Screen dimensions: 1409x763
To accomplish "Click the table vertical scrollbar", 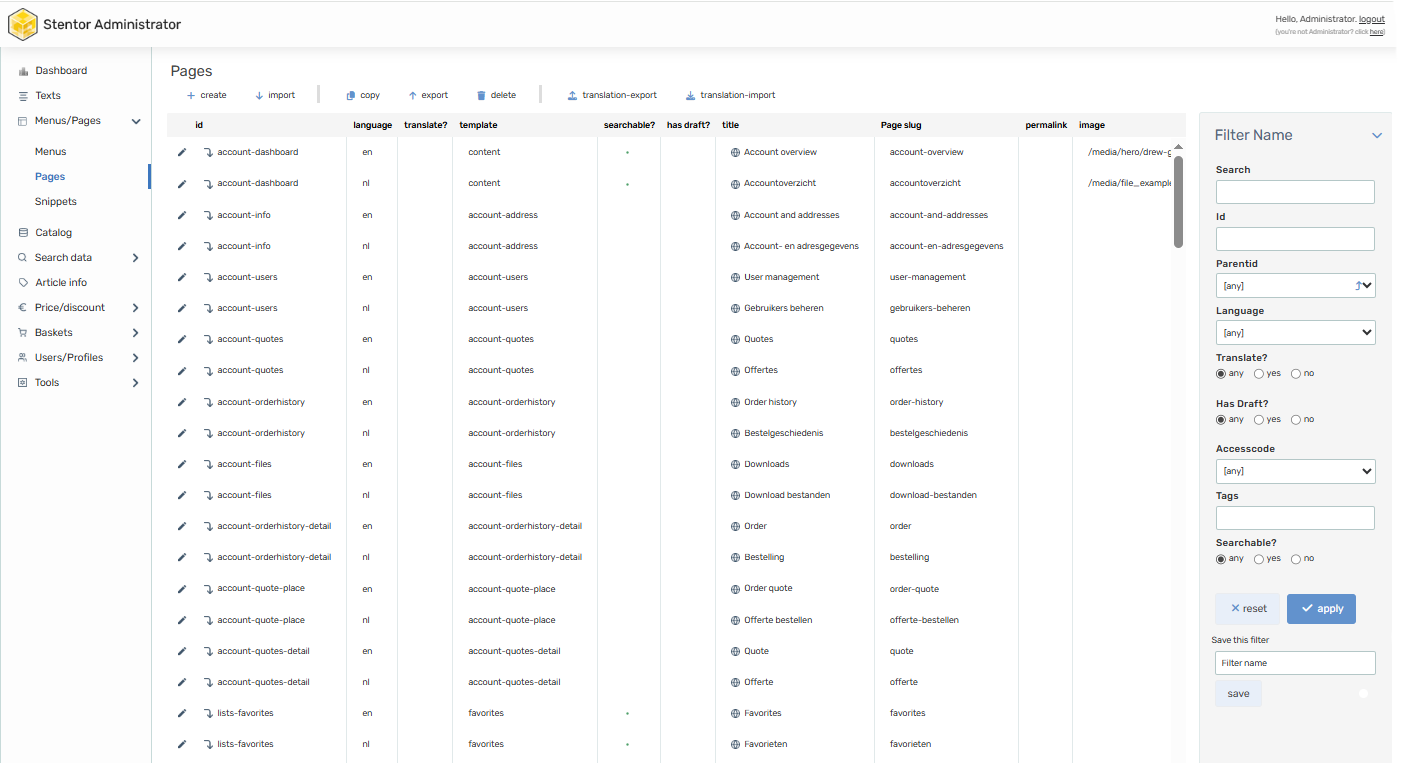I will point(1178,200).
